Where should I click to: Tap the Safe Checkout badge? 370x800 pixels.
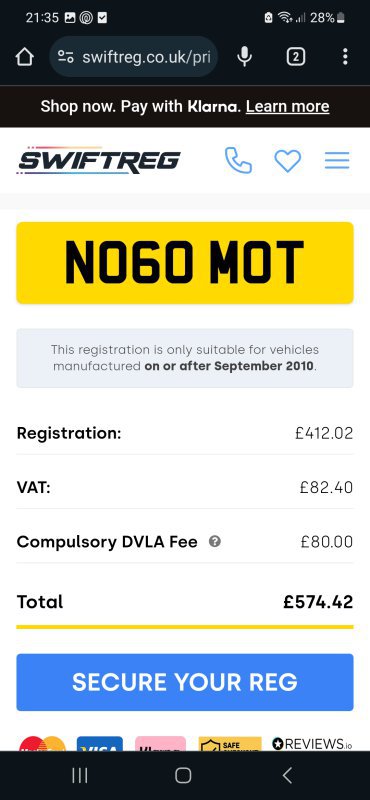click(x=230, y=743)
